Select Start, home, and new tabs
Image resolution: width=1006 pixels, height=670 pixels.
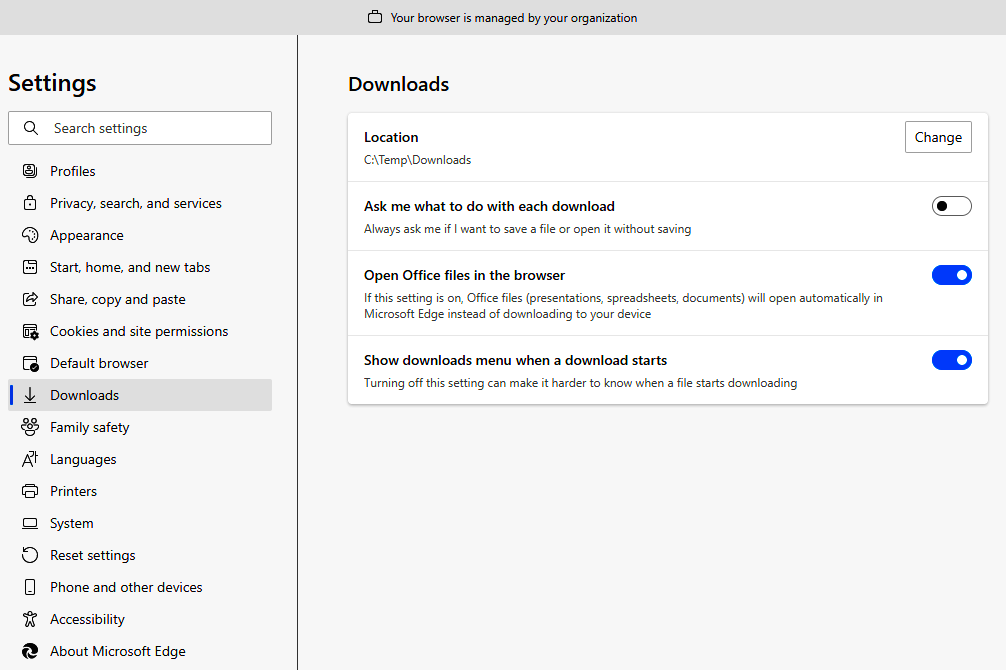(x=140, y=267)
